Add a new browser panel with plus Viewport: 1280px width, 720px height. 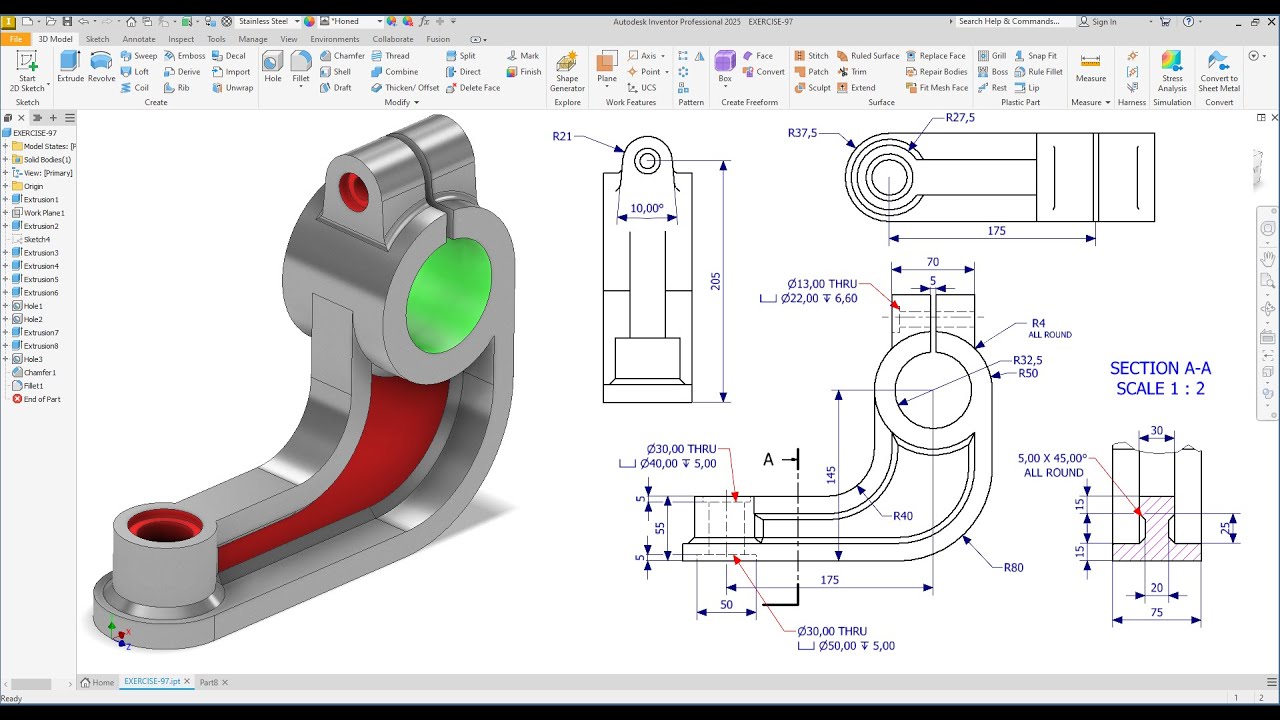(53, 117)
